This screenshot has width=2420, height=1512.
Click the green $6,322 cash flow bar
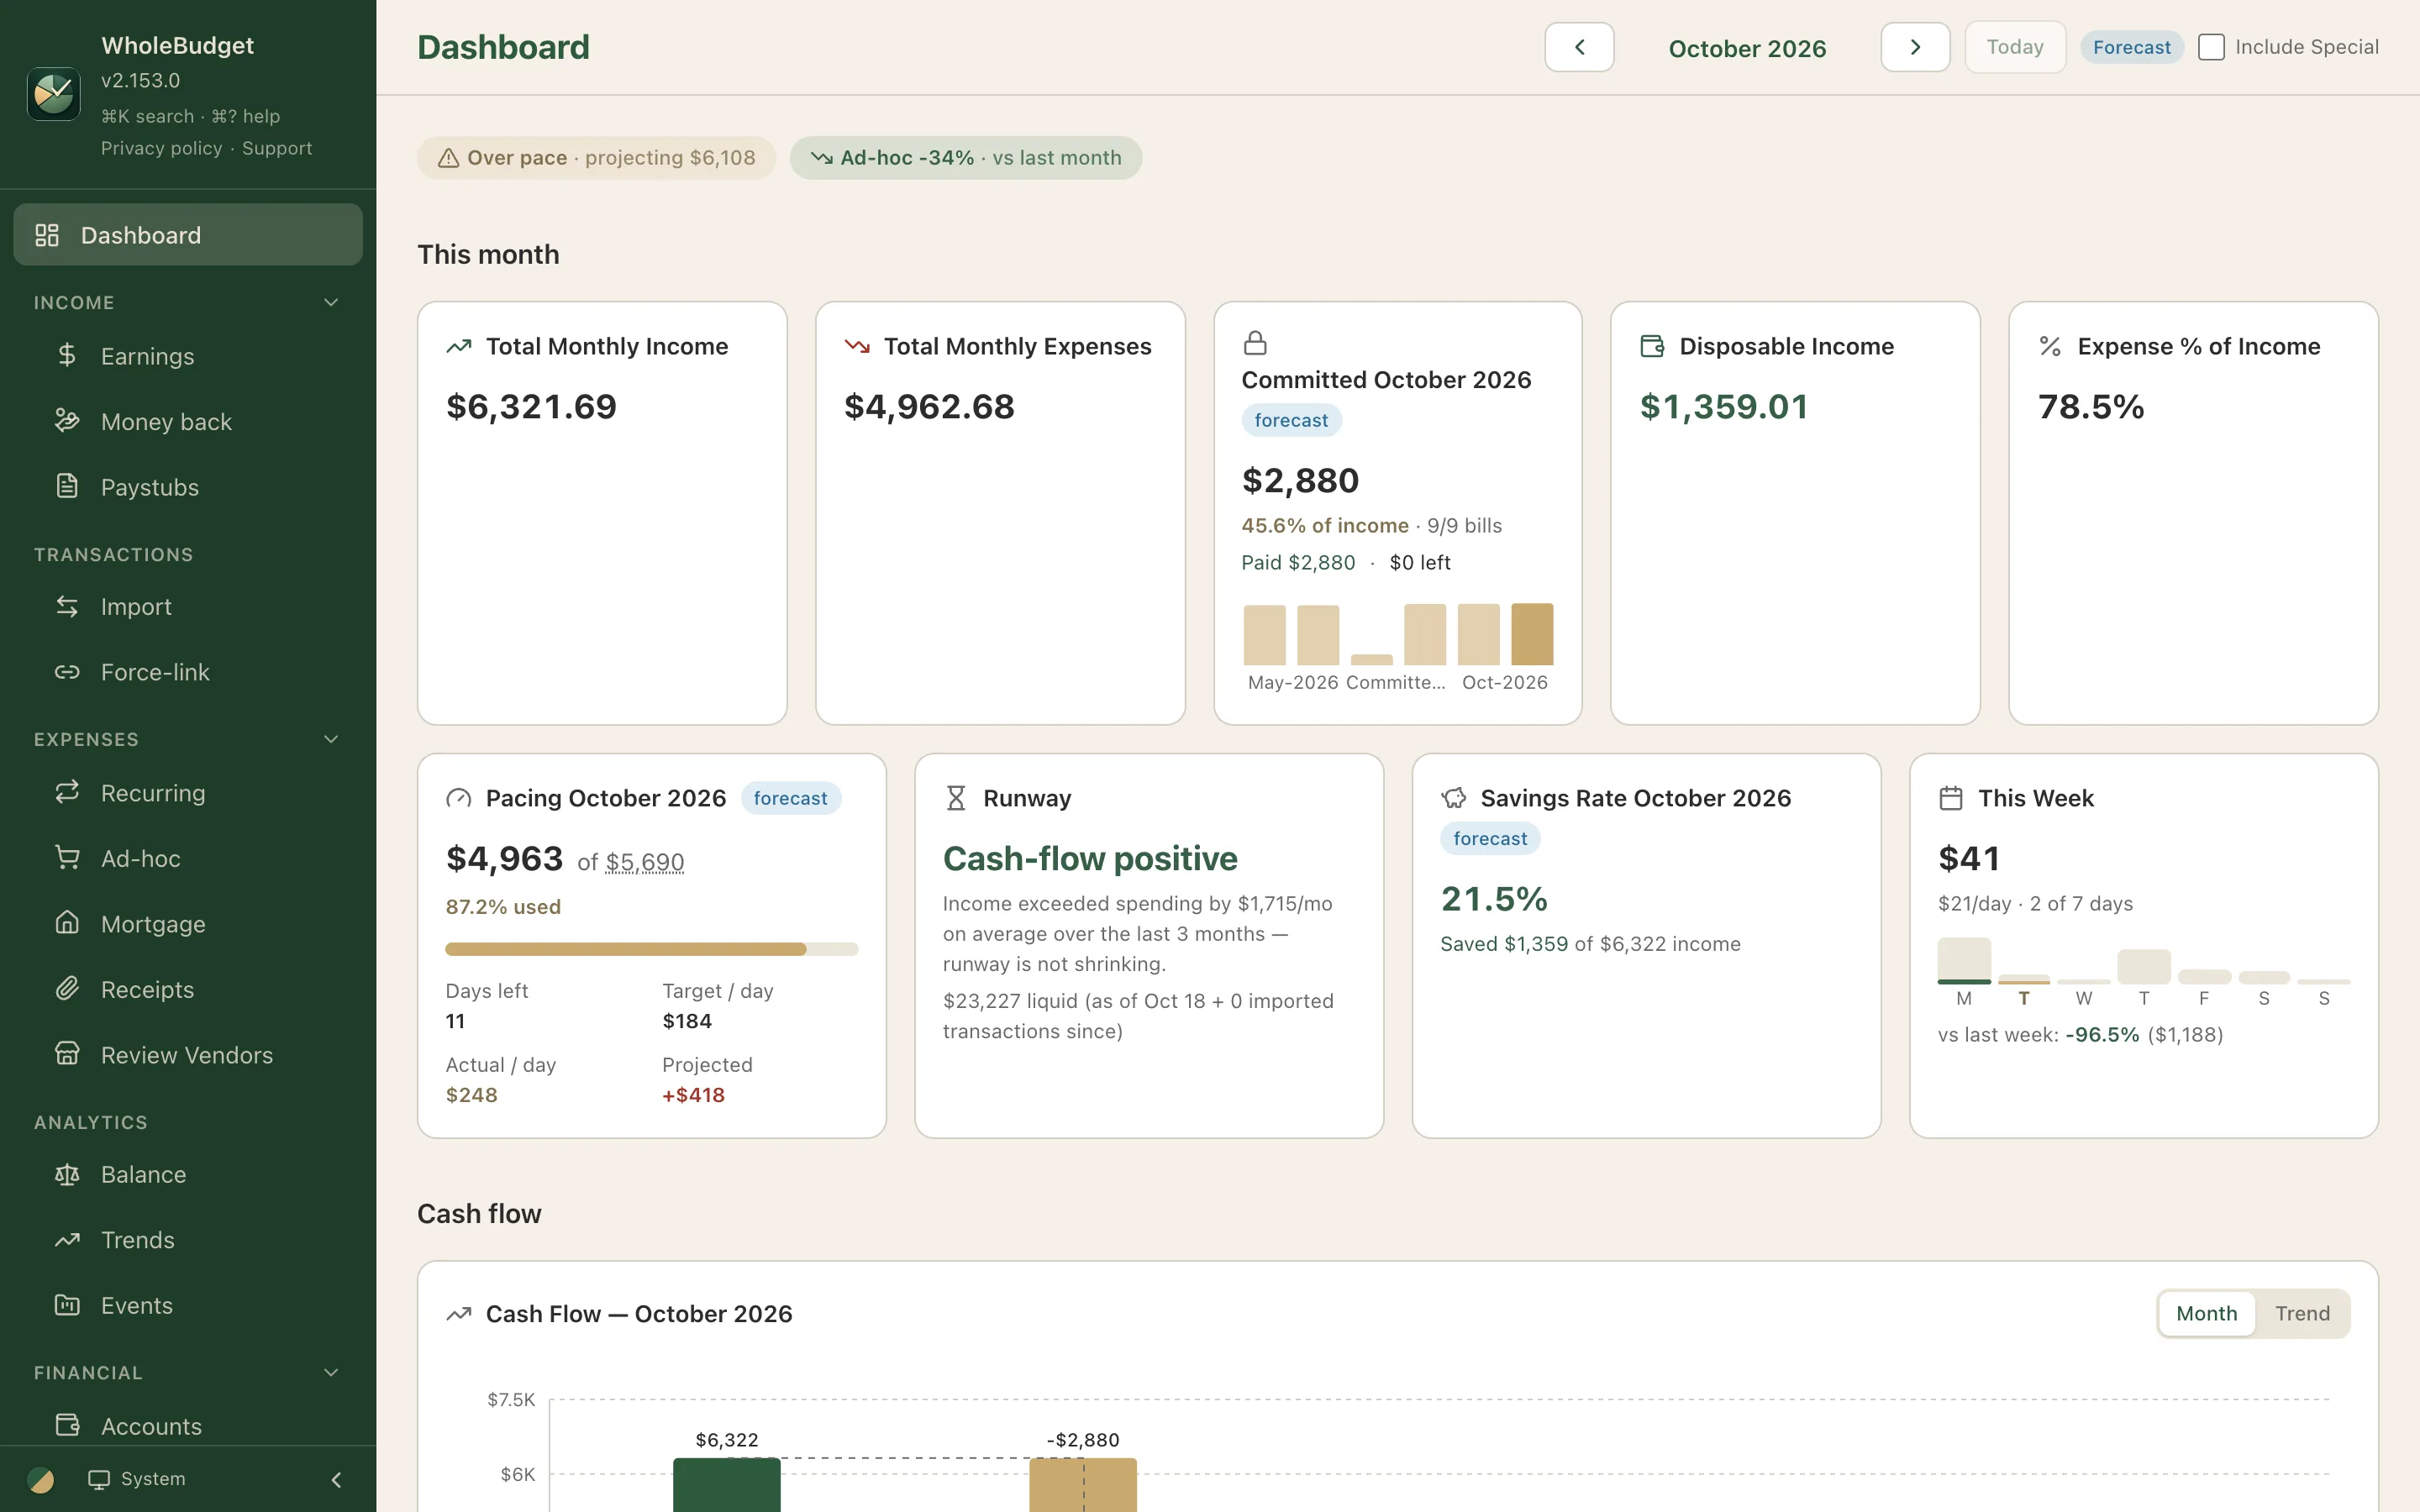point(727,1485)
